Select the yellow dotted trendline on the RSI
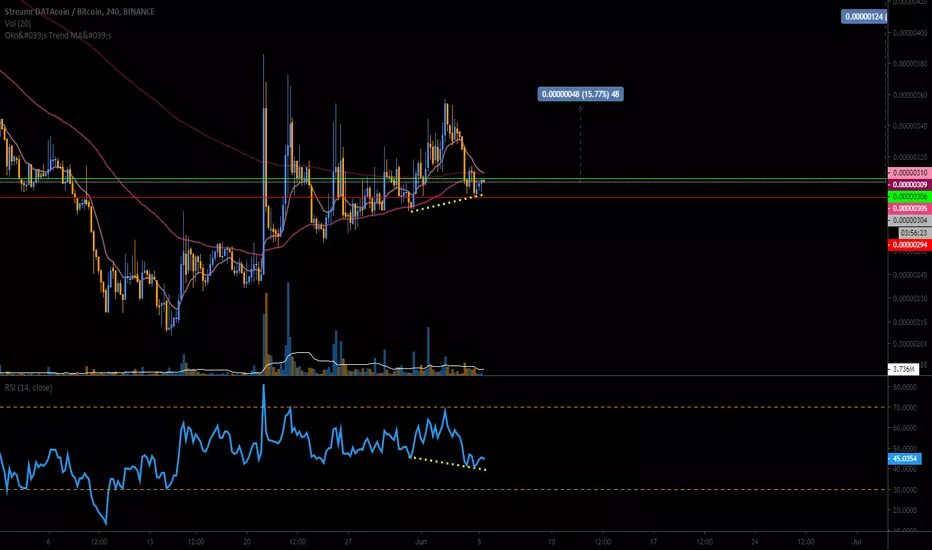This screenshot has width=932, height=550. [x=448, y=463]
